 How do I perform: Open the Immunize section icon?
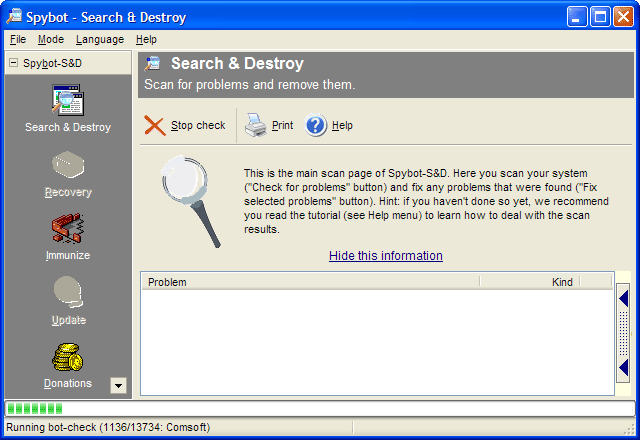click(68, 229)
